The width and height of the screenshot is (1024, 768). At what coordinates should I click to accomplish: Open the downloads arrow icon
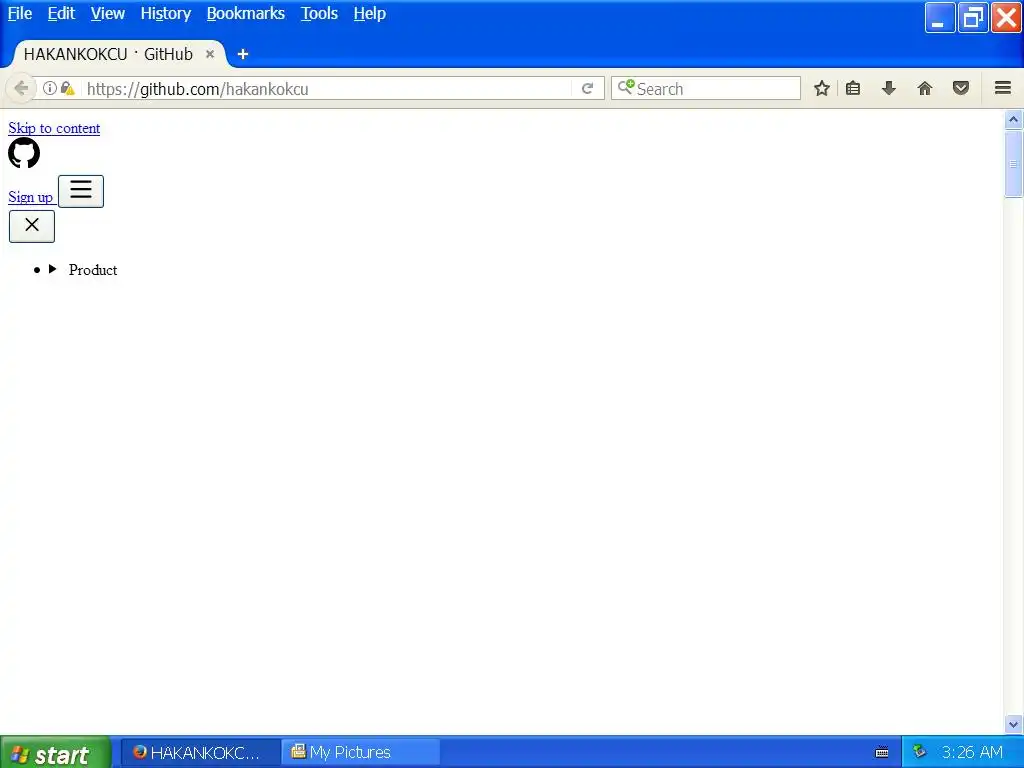pos(889,88)
